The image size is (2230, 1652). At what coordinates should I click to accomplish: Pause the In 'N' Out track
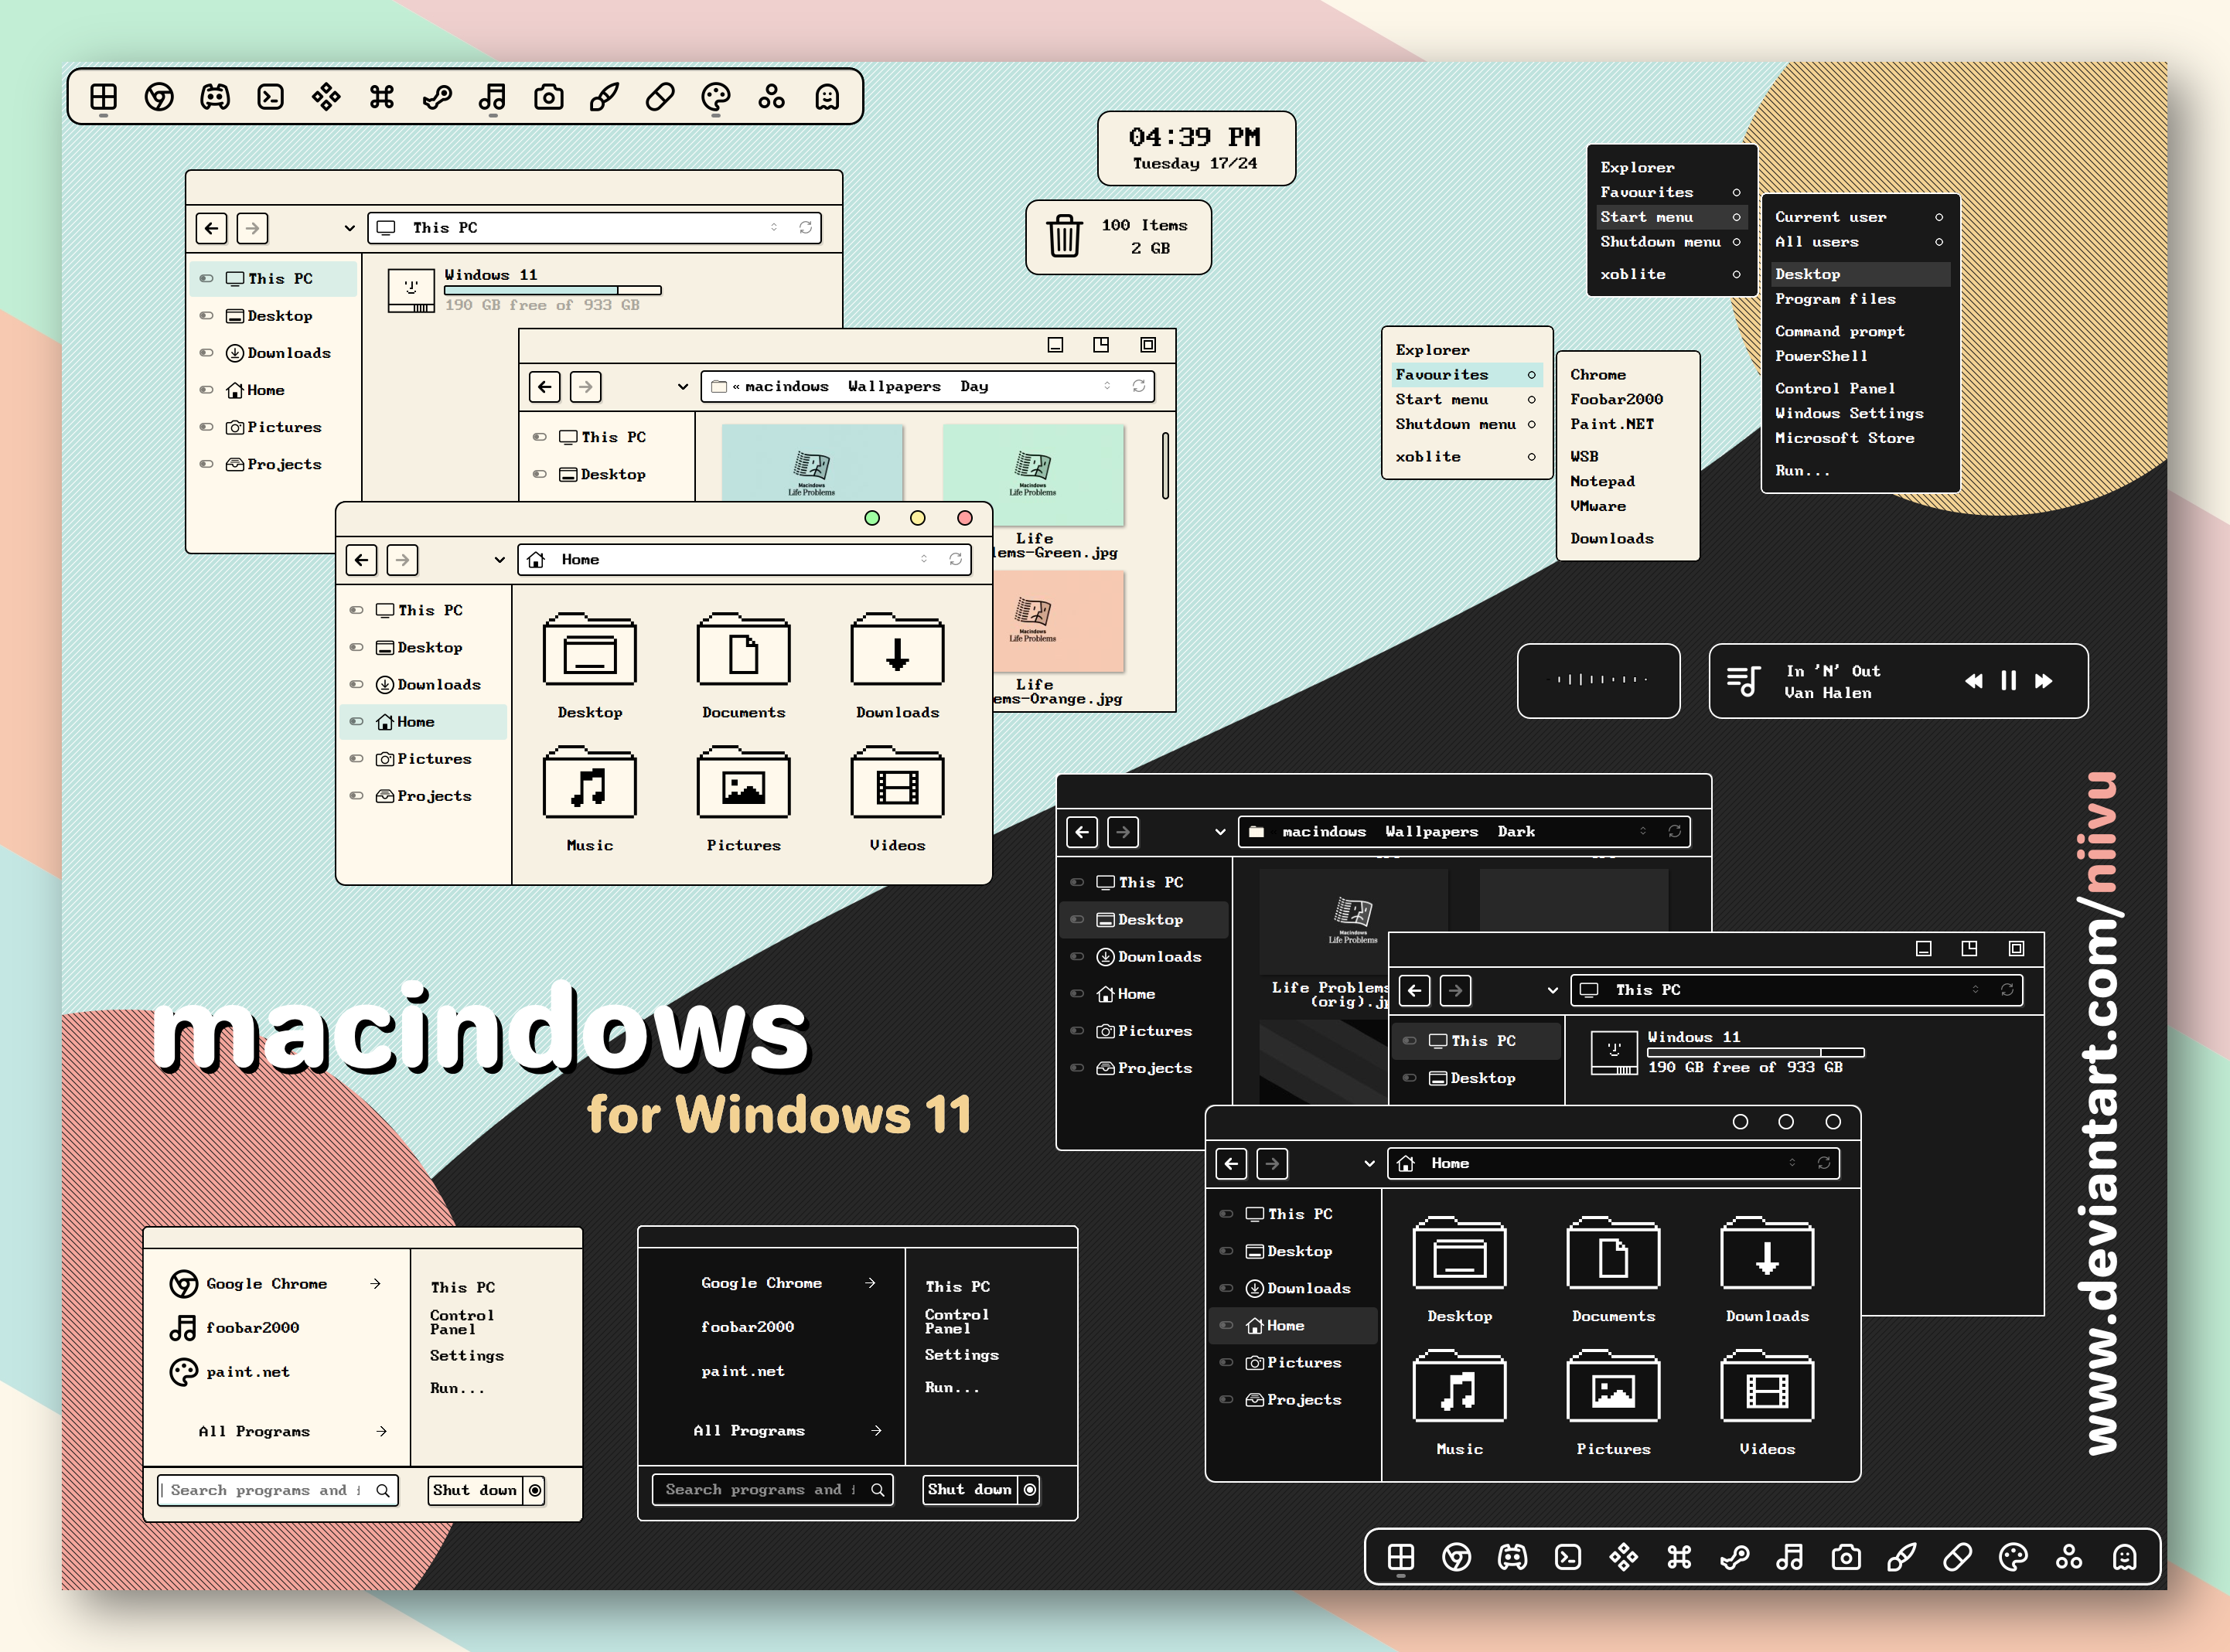coord(2008,681)
